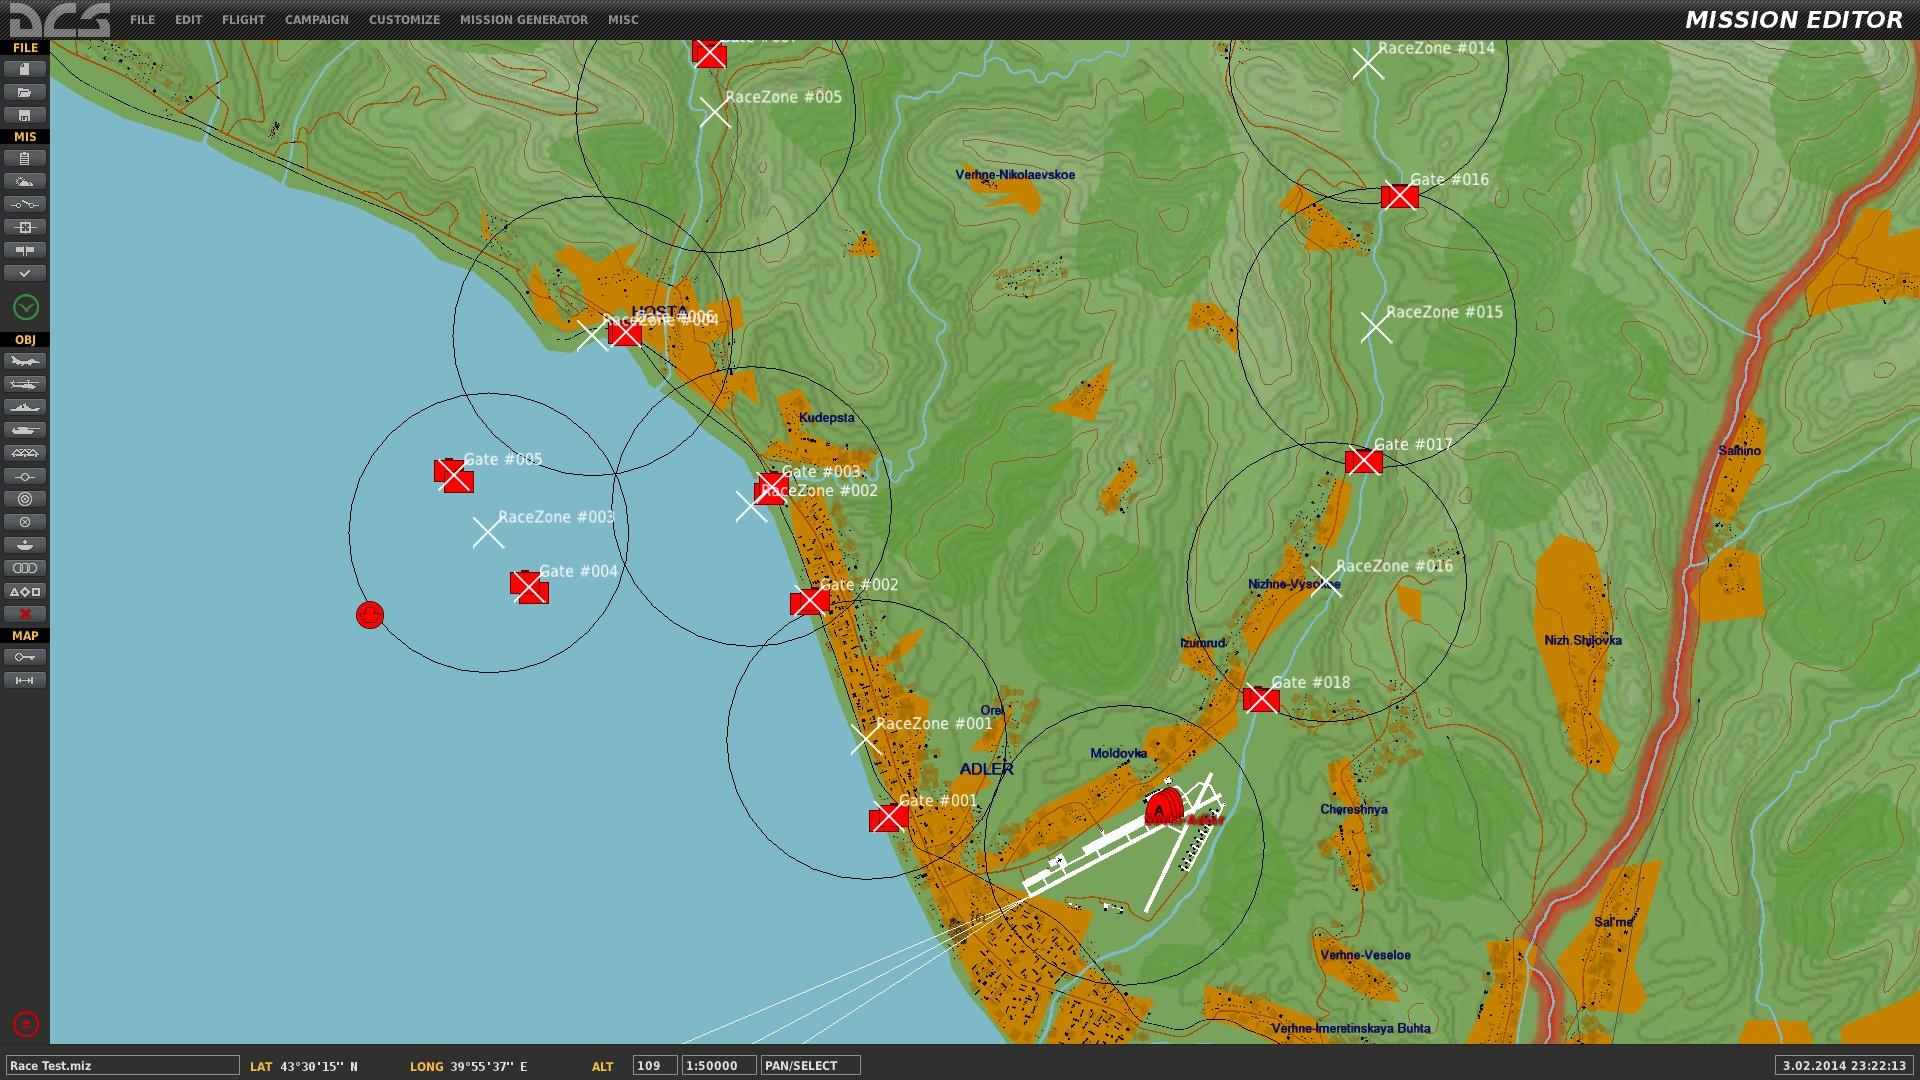Image resolution: width=1920 pixels, height=1080 pixels.
Task: Select the Gate #002 red unit marker
Action: click(x=809, y=602)
